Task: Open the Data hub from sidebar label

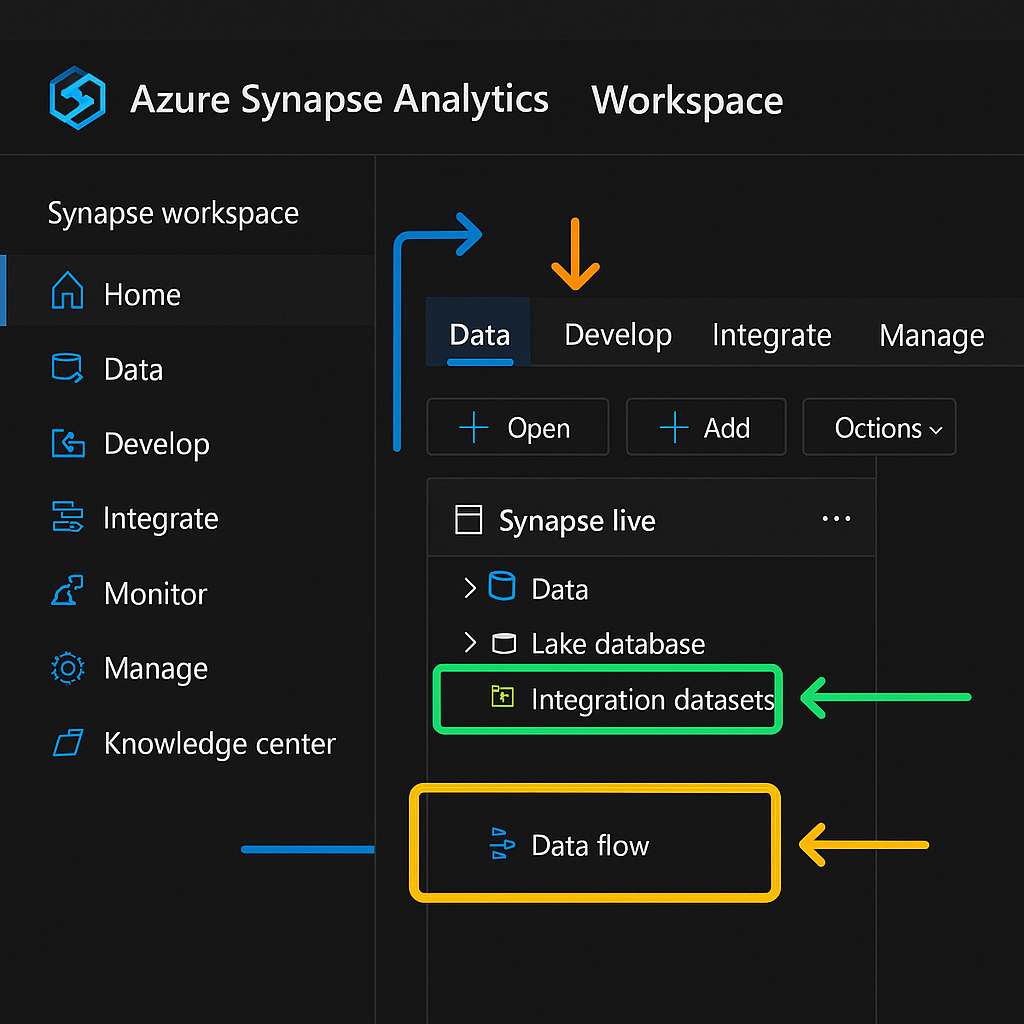Action: (x=133, y=370)
